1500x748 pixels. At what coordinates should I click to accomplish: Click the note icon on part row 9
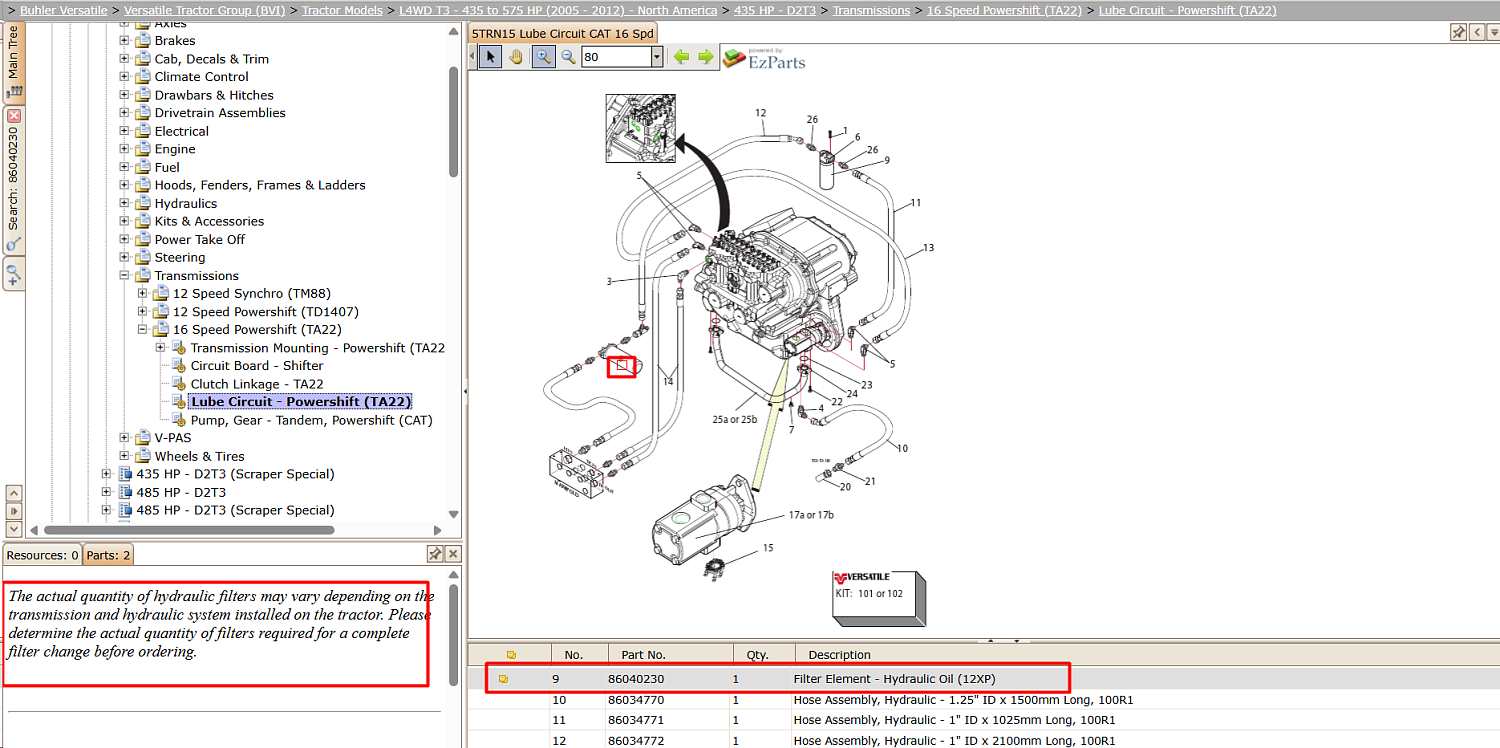pos(503,679)
